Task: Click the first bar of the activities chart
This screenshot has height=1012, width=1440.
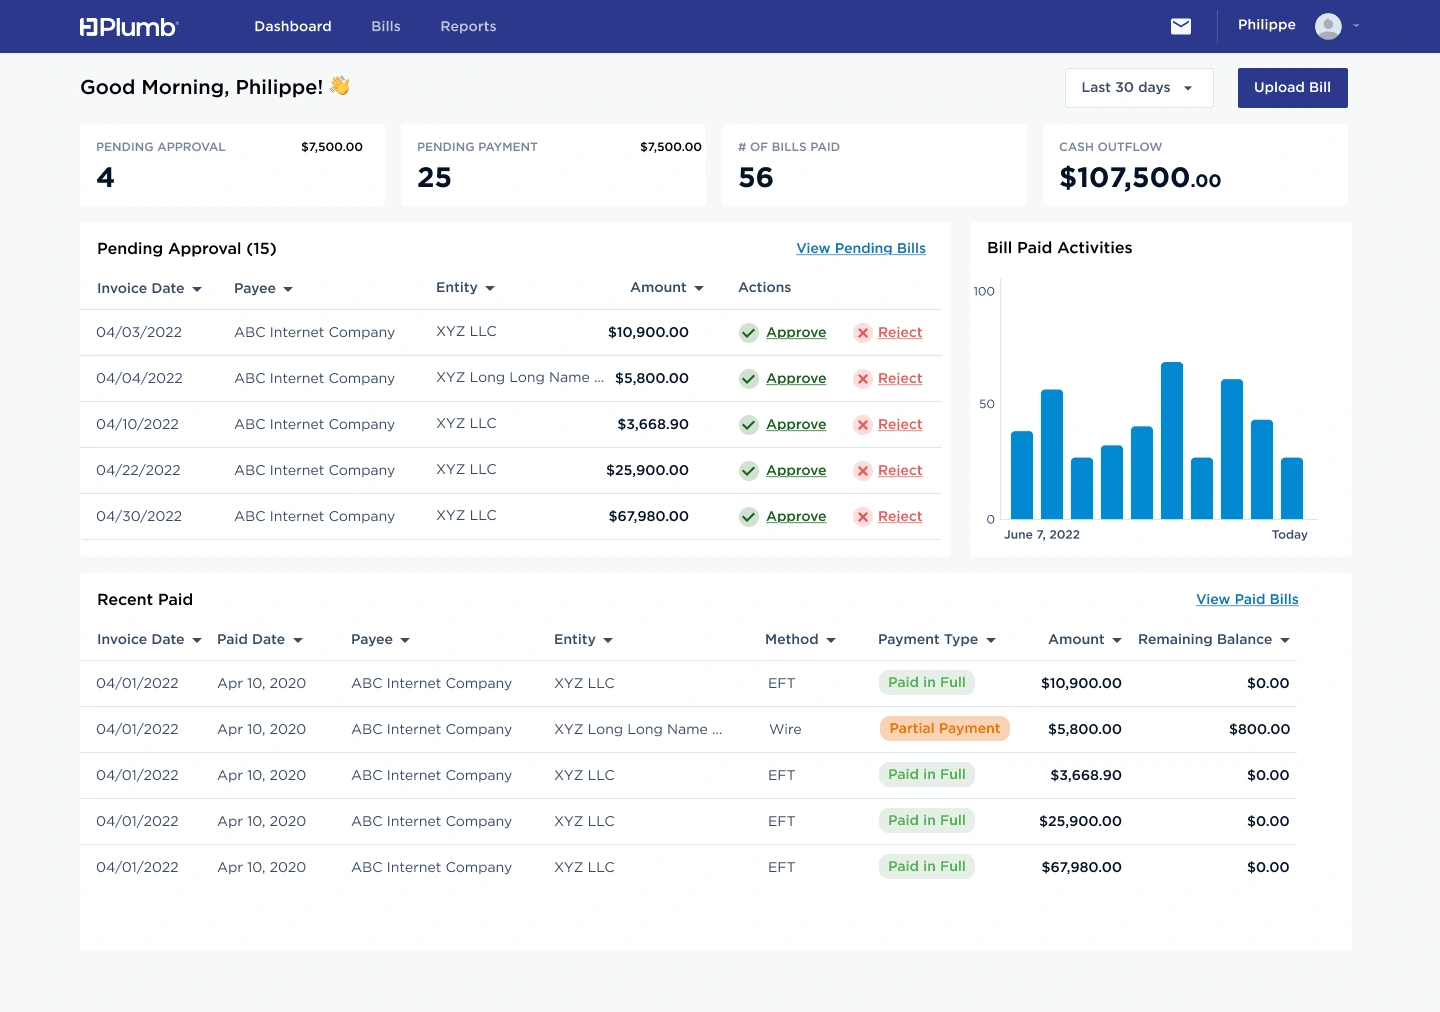Action: pyautogui.click(x=1022, y=475)
